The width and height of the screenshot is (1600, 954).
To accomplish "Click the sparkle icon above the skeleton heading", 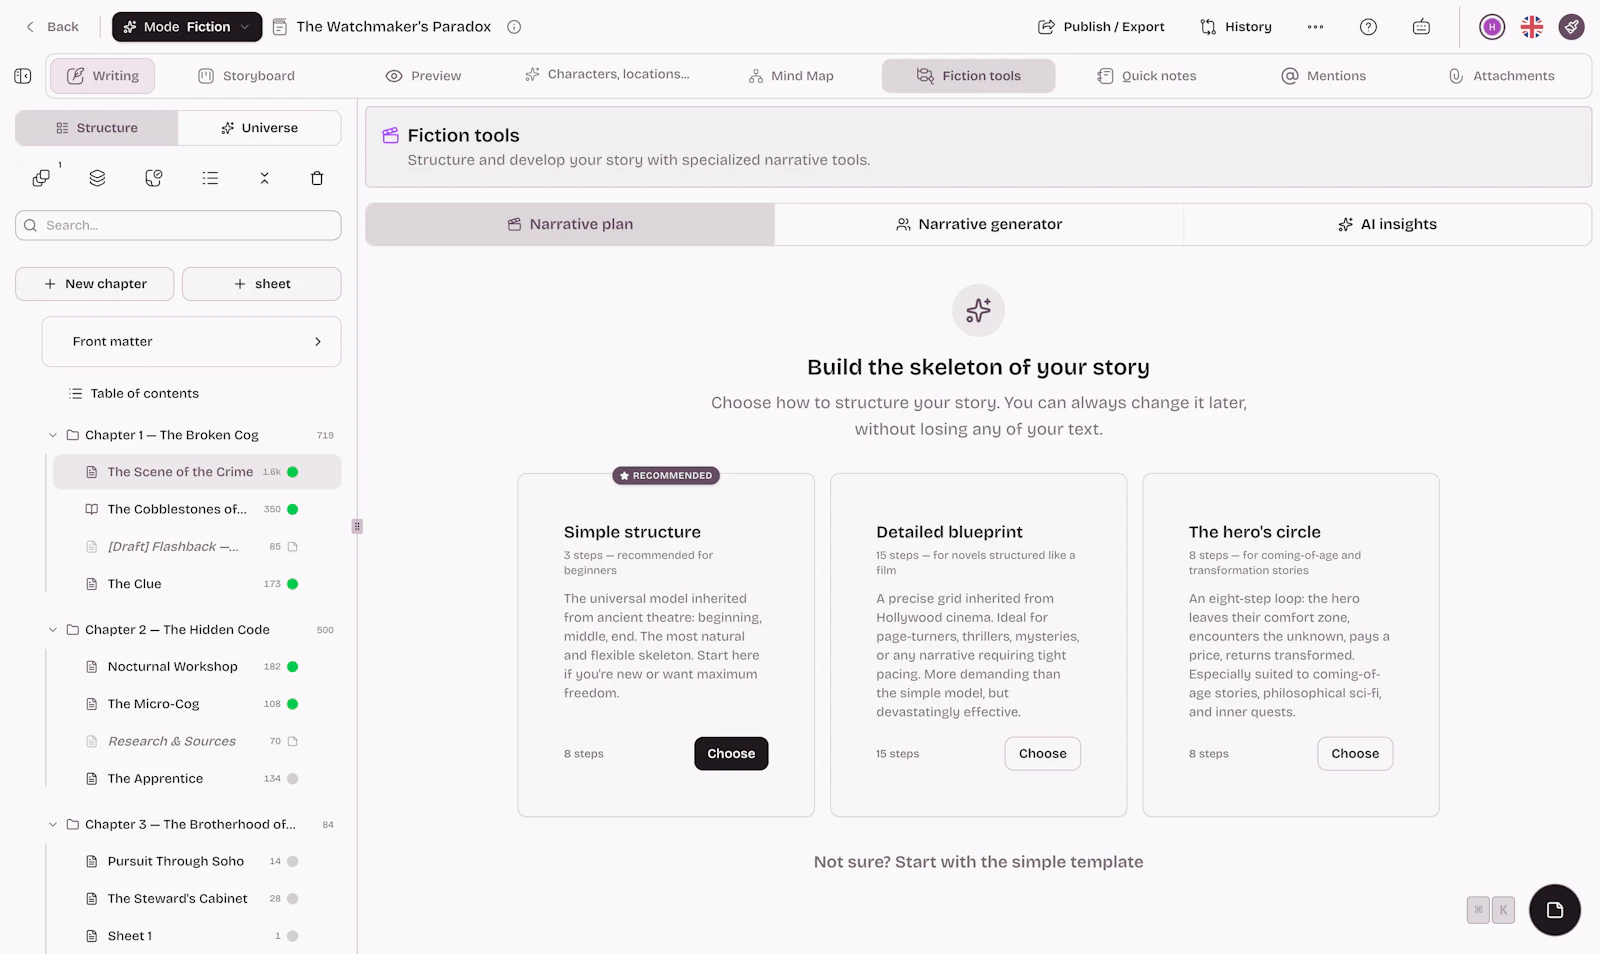I will pos(978,310).
